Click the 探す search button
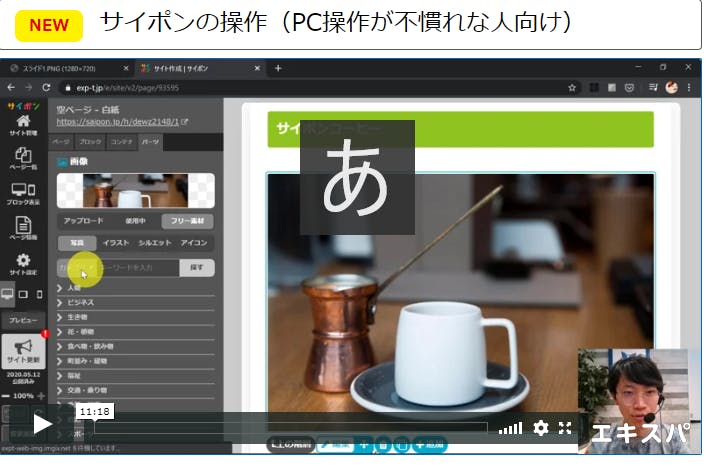 point(196,267)
